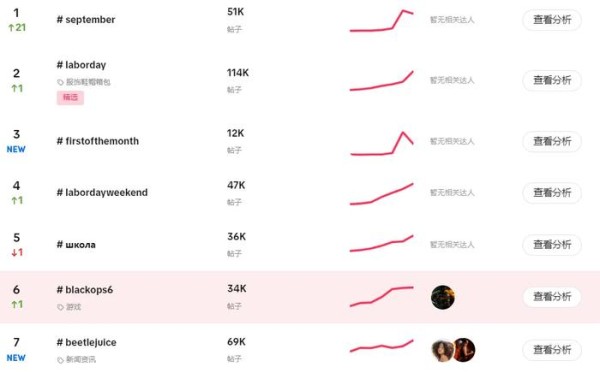Open analysis for #школа hashtag
The height and width of the screenshot is (373, 600).
(552, 244)
